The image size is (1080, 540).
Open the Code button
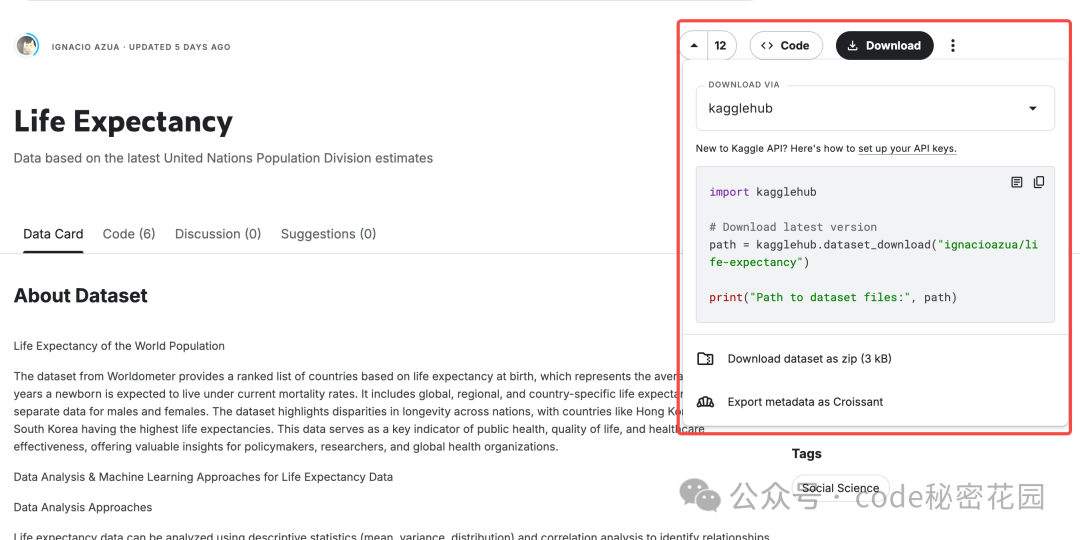[x=786, y=45]
